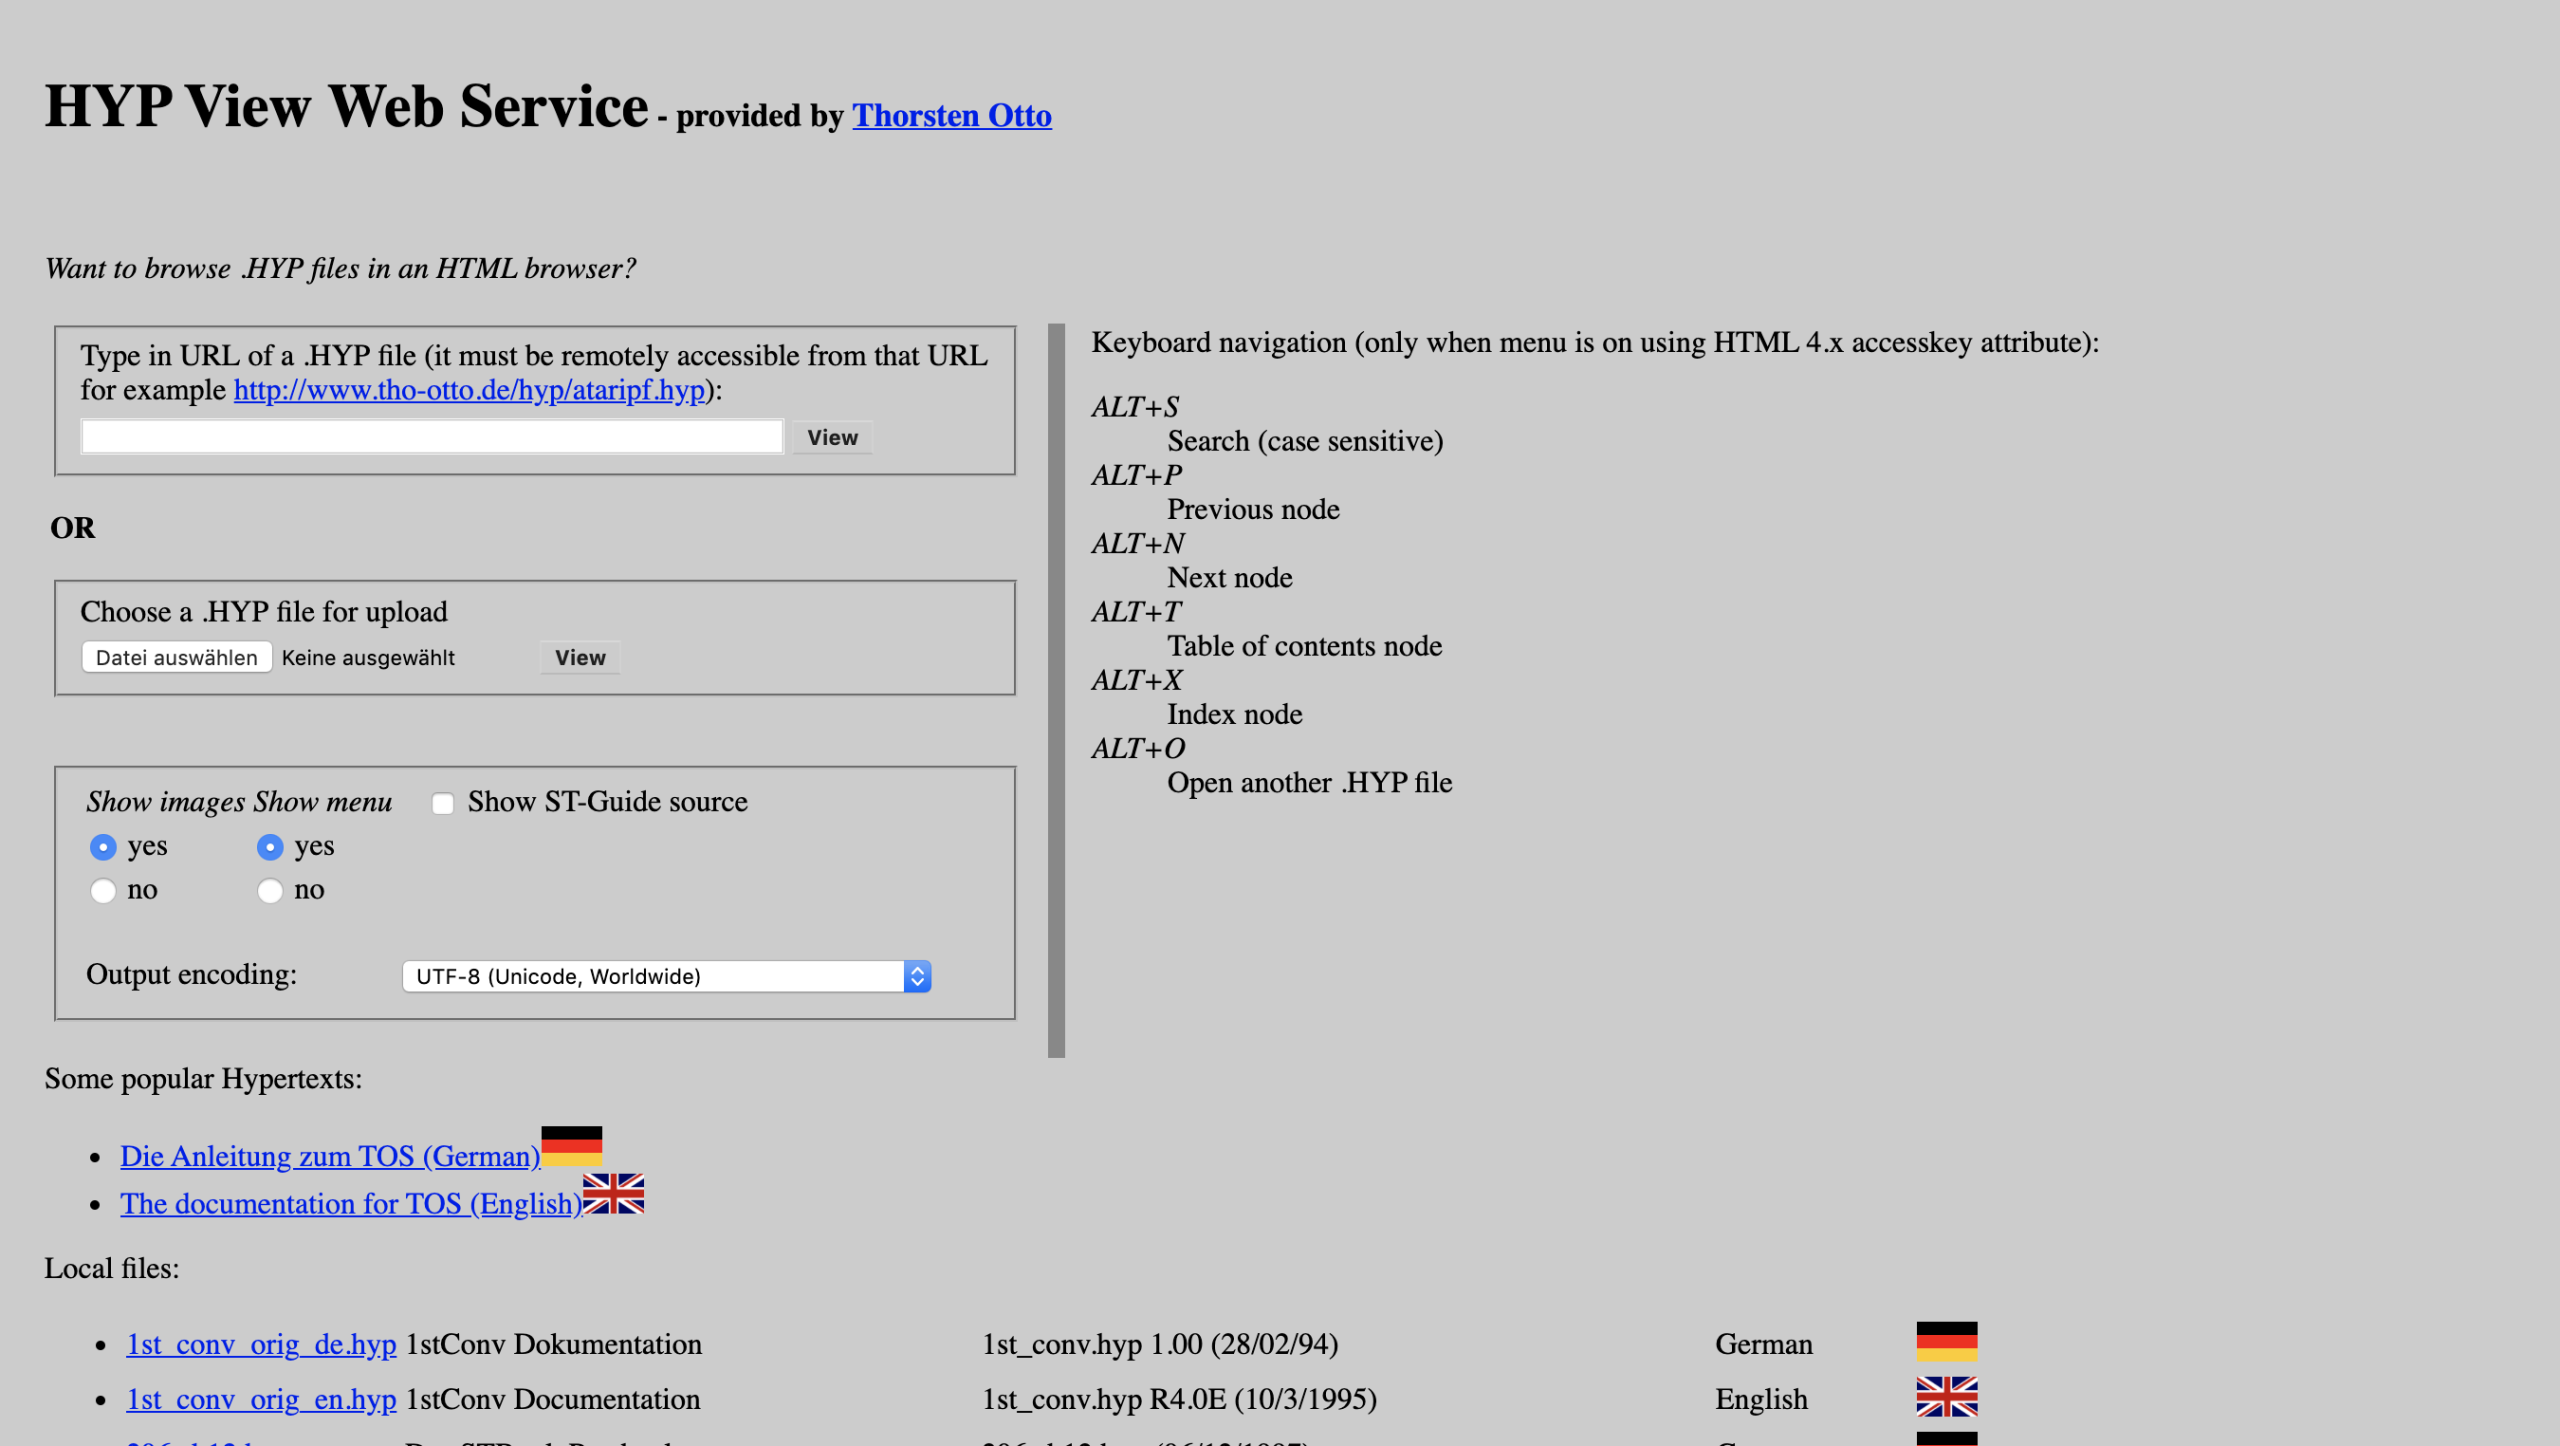Click the UK flag beside documentation for TOS
Screen dimensions: 2560x1446
coord(613,1193)
